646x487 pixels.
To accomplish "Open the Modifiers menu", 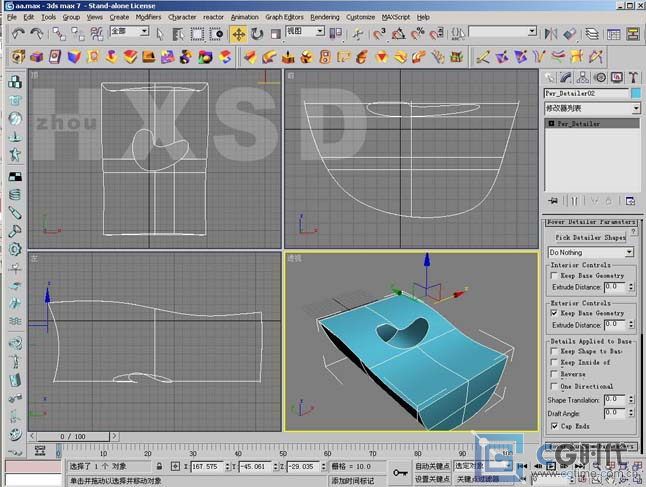I will coord(148,17).
